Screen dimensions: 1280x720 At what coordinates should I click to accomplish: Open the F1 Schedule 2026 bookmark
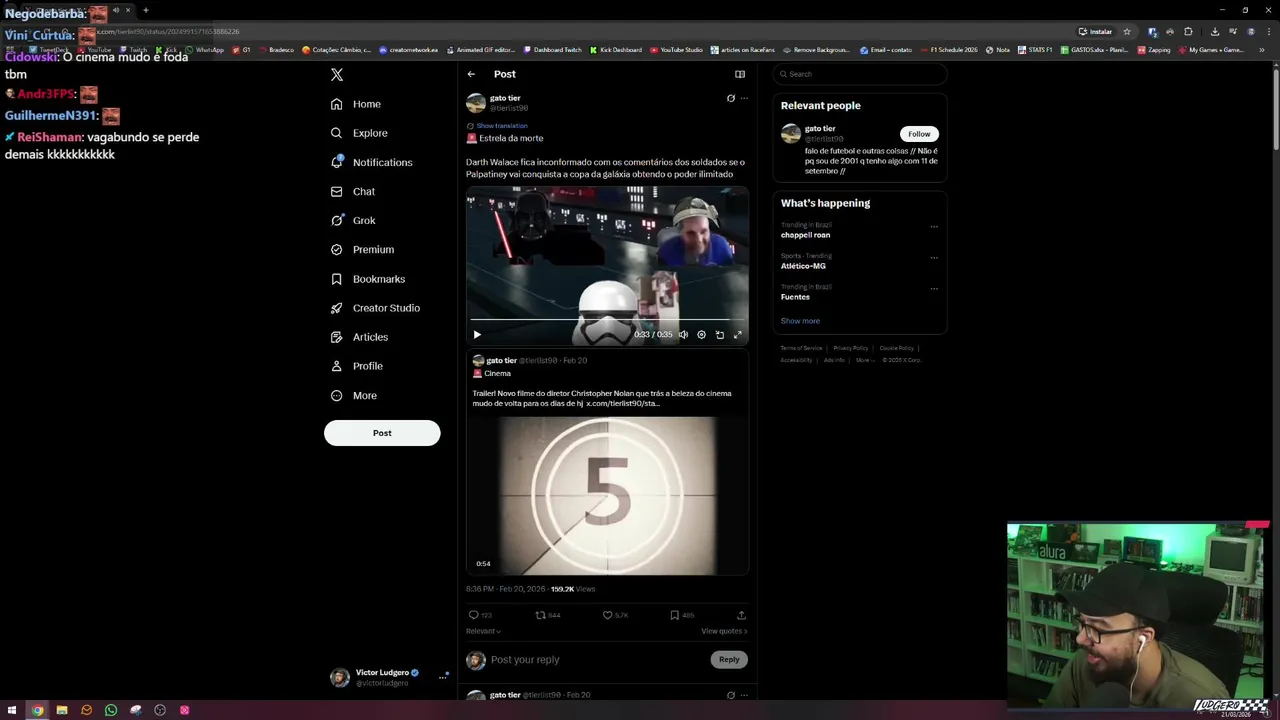pos(948,50)
